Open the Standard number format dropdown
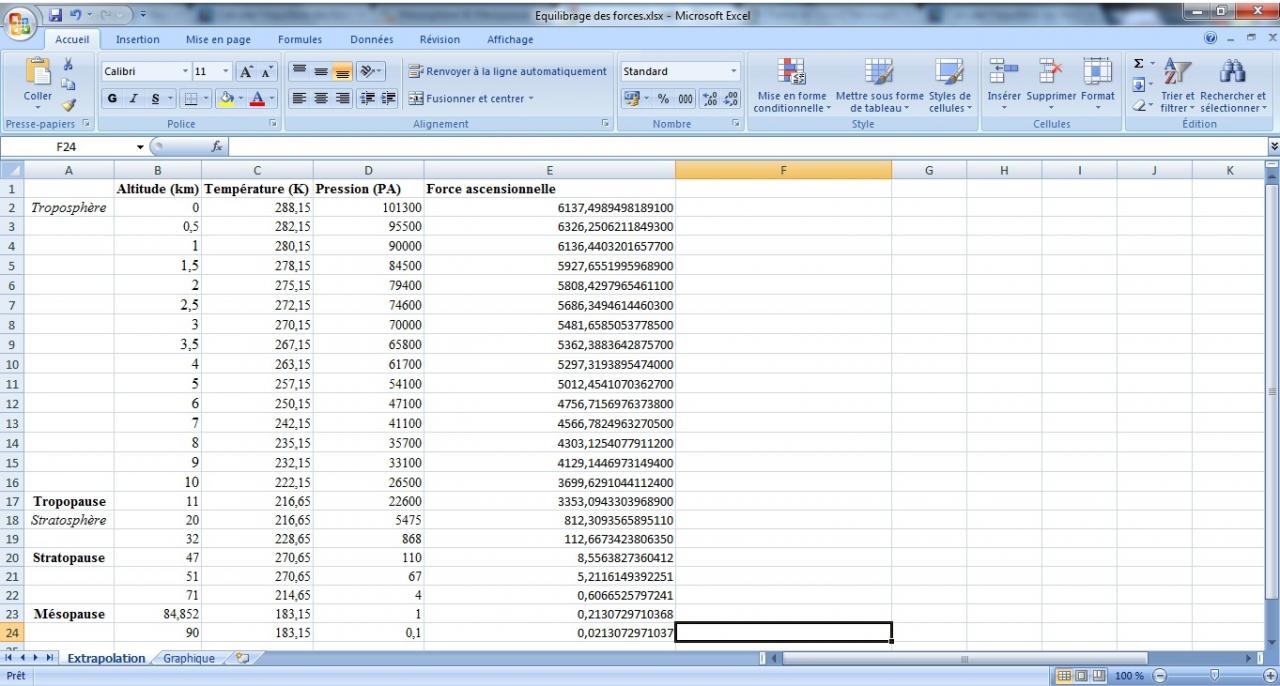Image resolution: width=1280 pixels, height=686 pixels. [733, 72]
